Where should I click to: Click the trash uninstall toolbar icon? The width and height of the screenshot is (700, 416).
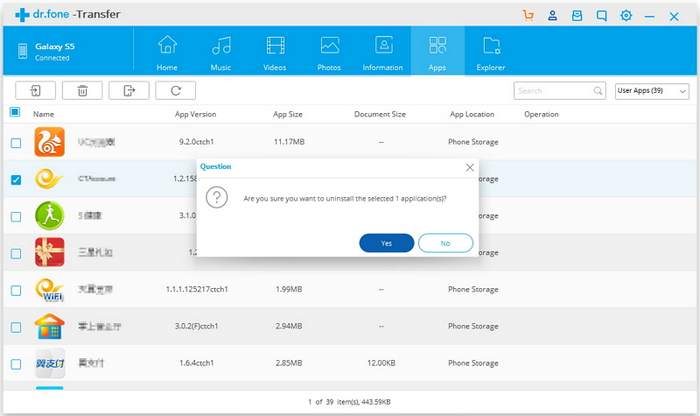coord(82,91)
